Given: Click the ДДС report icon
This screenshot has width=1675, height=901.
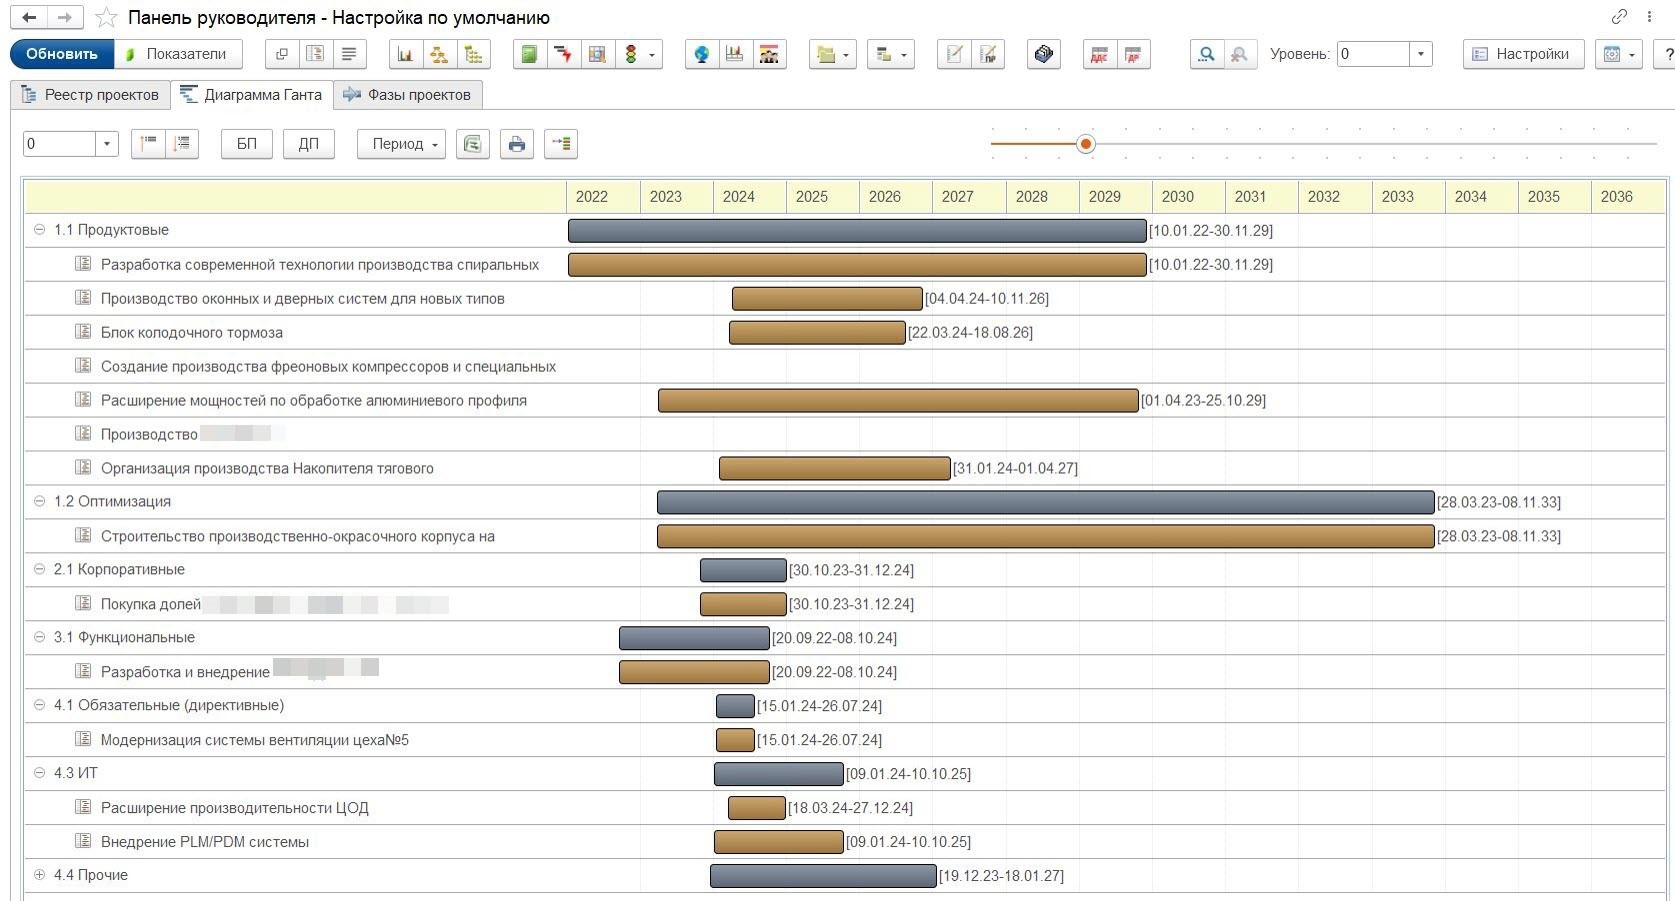Looking at the screenshot, I should pyautogui.click(x=1099, y=54).
